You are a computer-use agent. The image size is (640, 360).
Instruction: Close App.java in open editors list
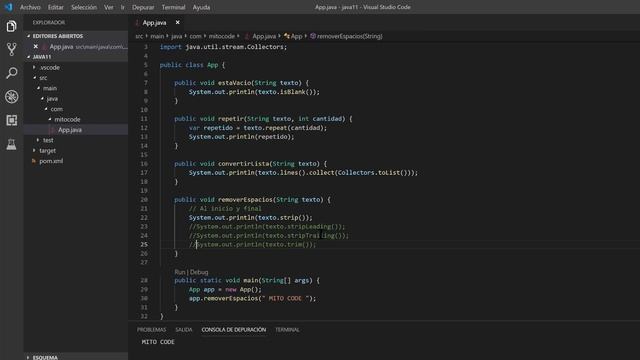click(x=36, y=47)
